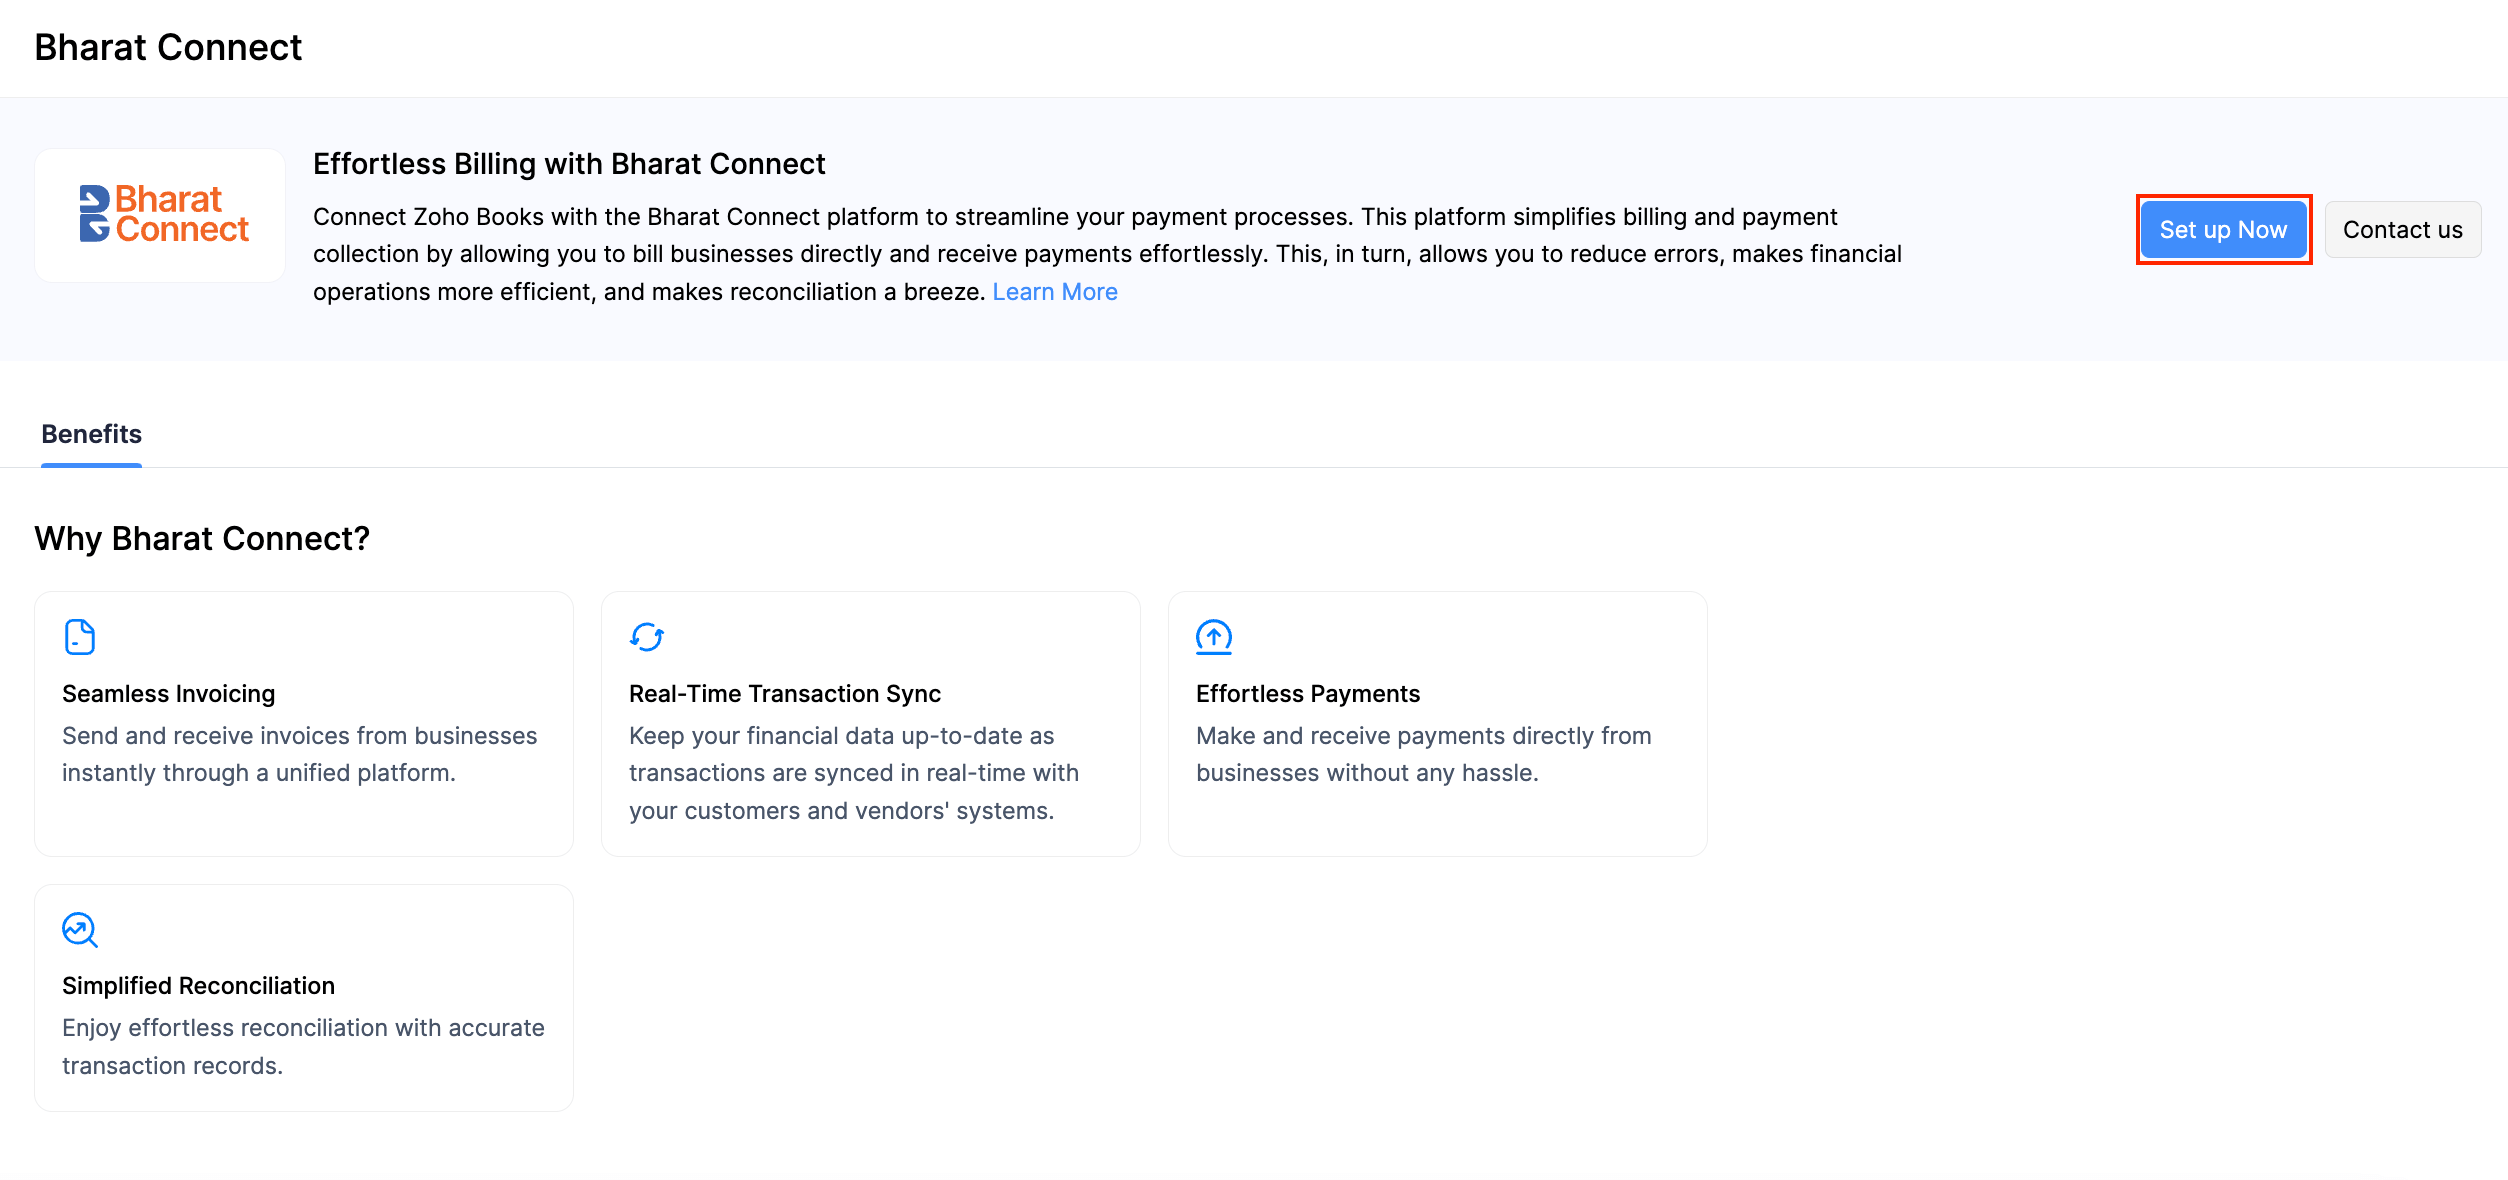Click the Effortless Billing with Bharat Connect title
Screen dimensions: 2508x1180
coord(569,163)
